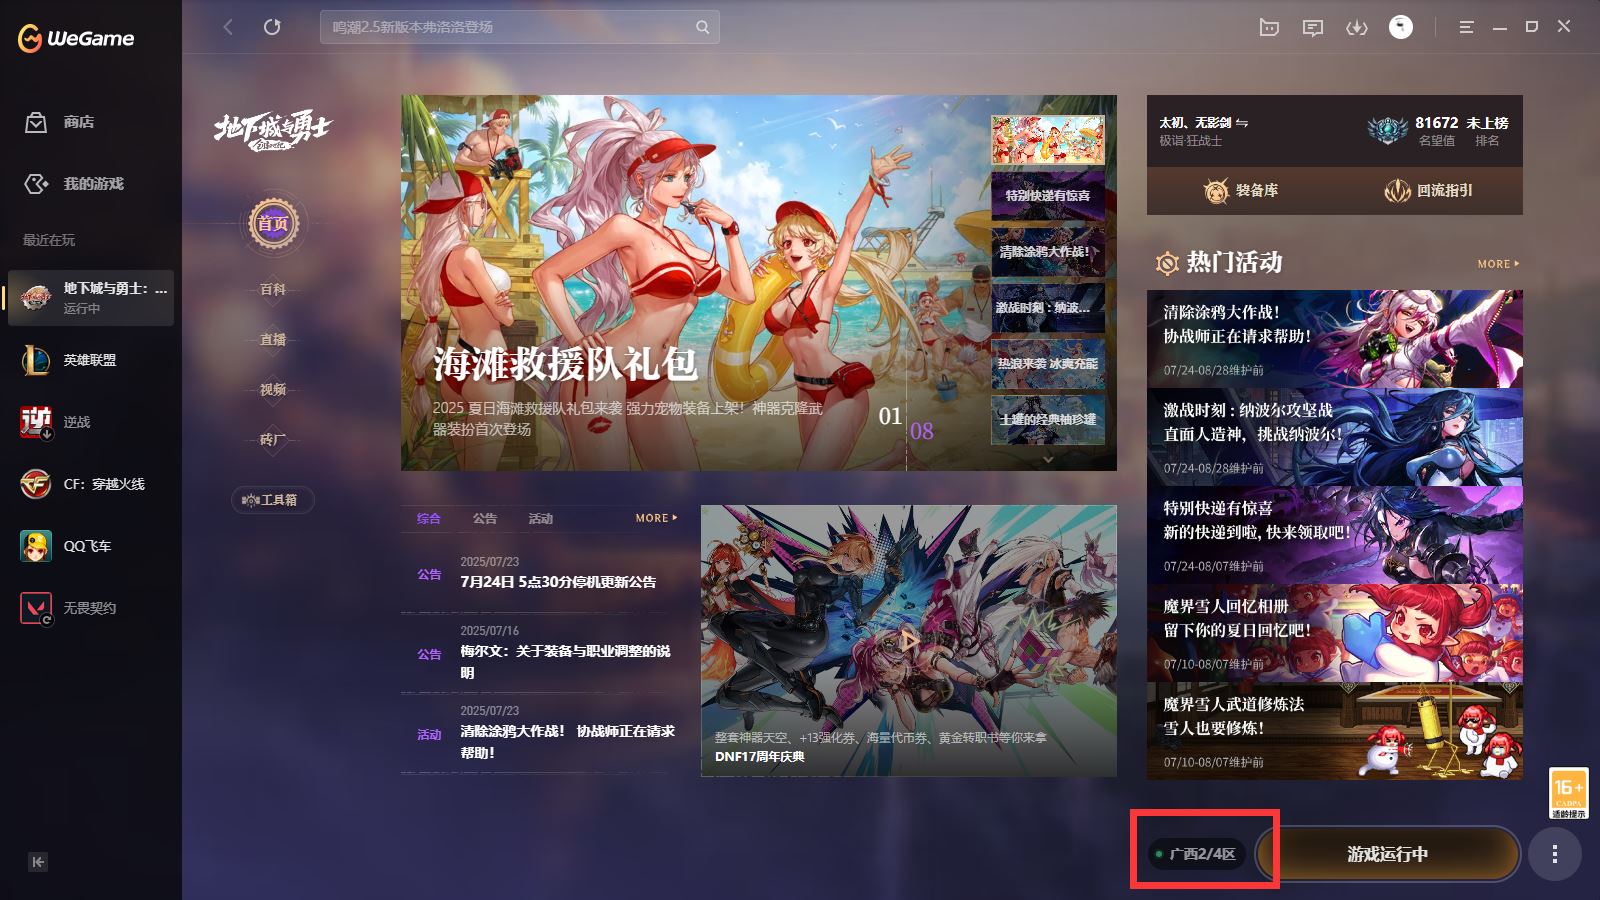1600x900 pixels.
Task: Open the three-dot more options button
Action: pyautogui.click(x=1554, y=854)
